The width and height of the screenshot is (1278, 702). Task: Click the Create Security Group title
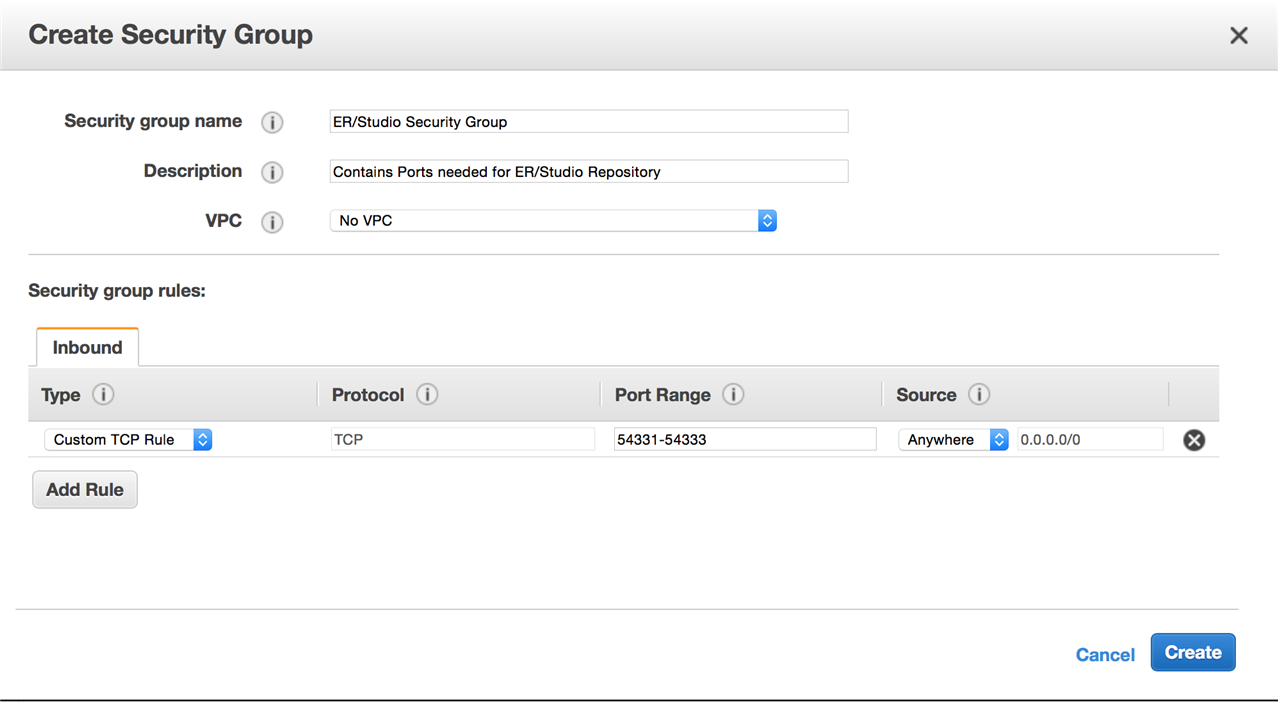pyautogui.click(x=171, y=35)
